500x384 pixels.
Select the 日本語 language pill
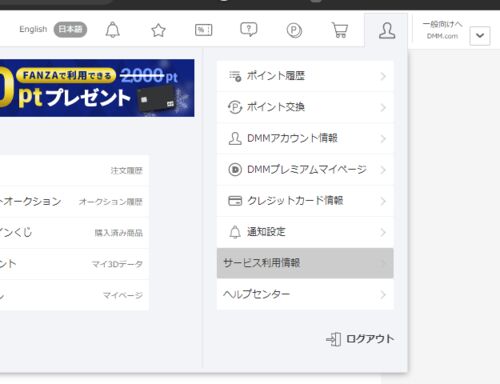click(x=70, y=29)
